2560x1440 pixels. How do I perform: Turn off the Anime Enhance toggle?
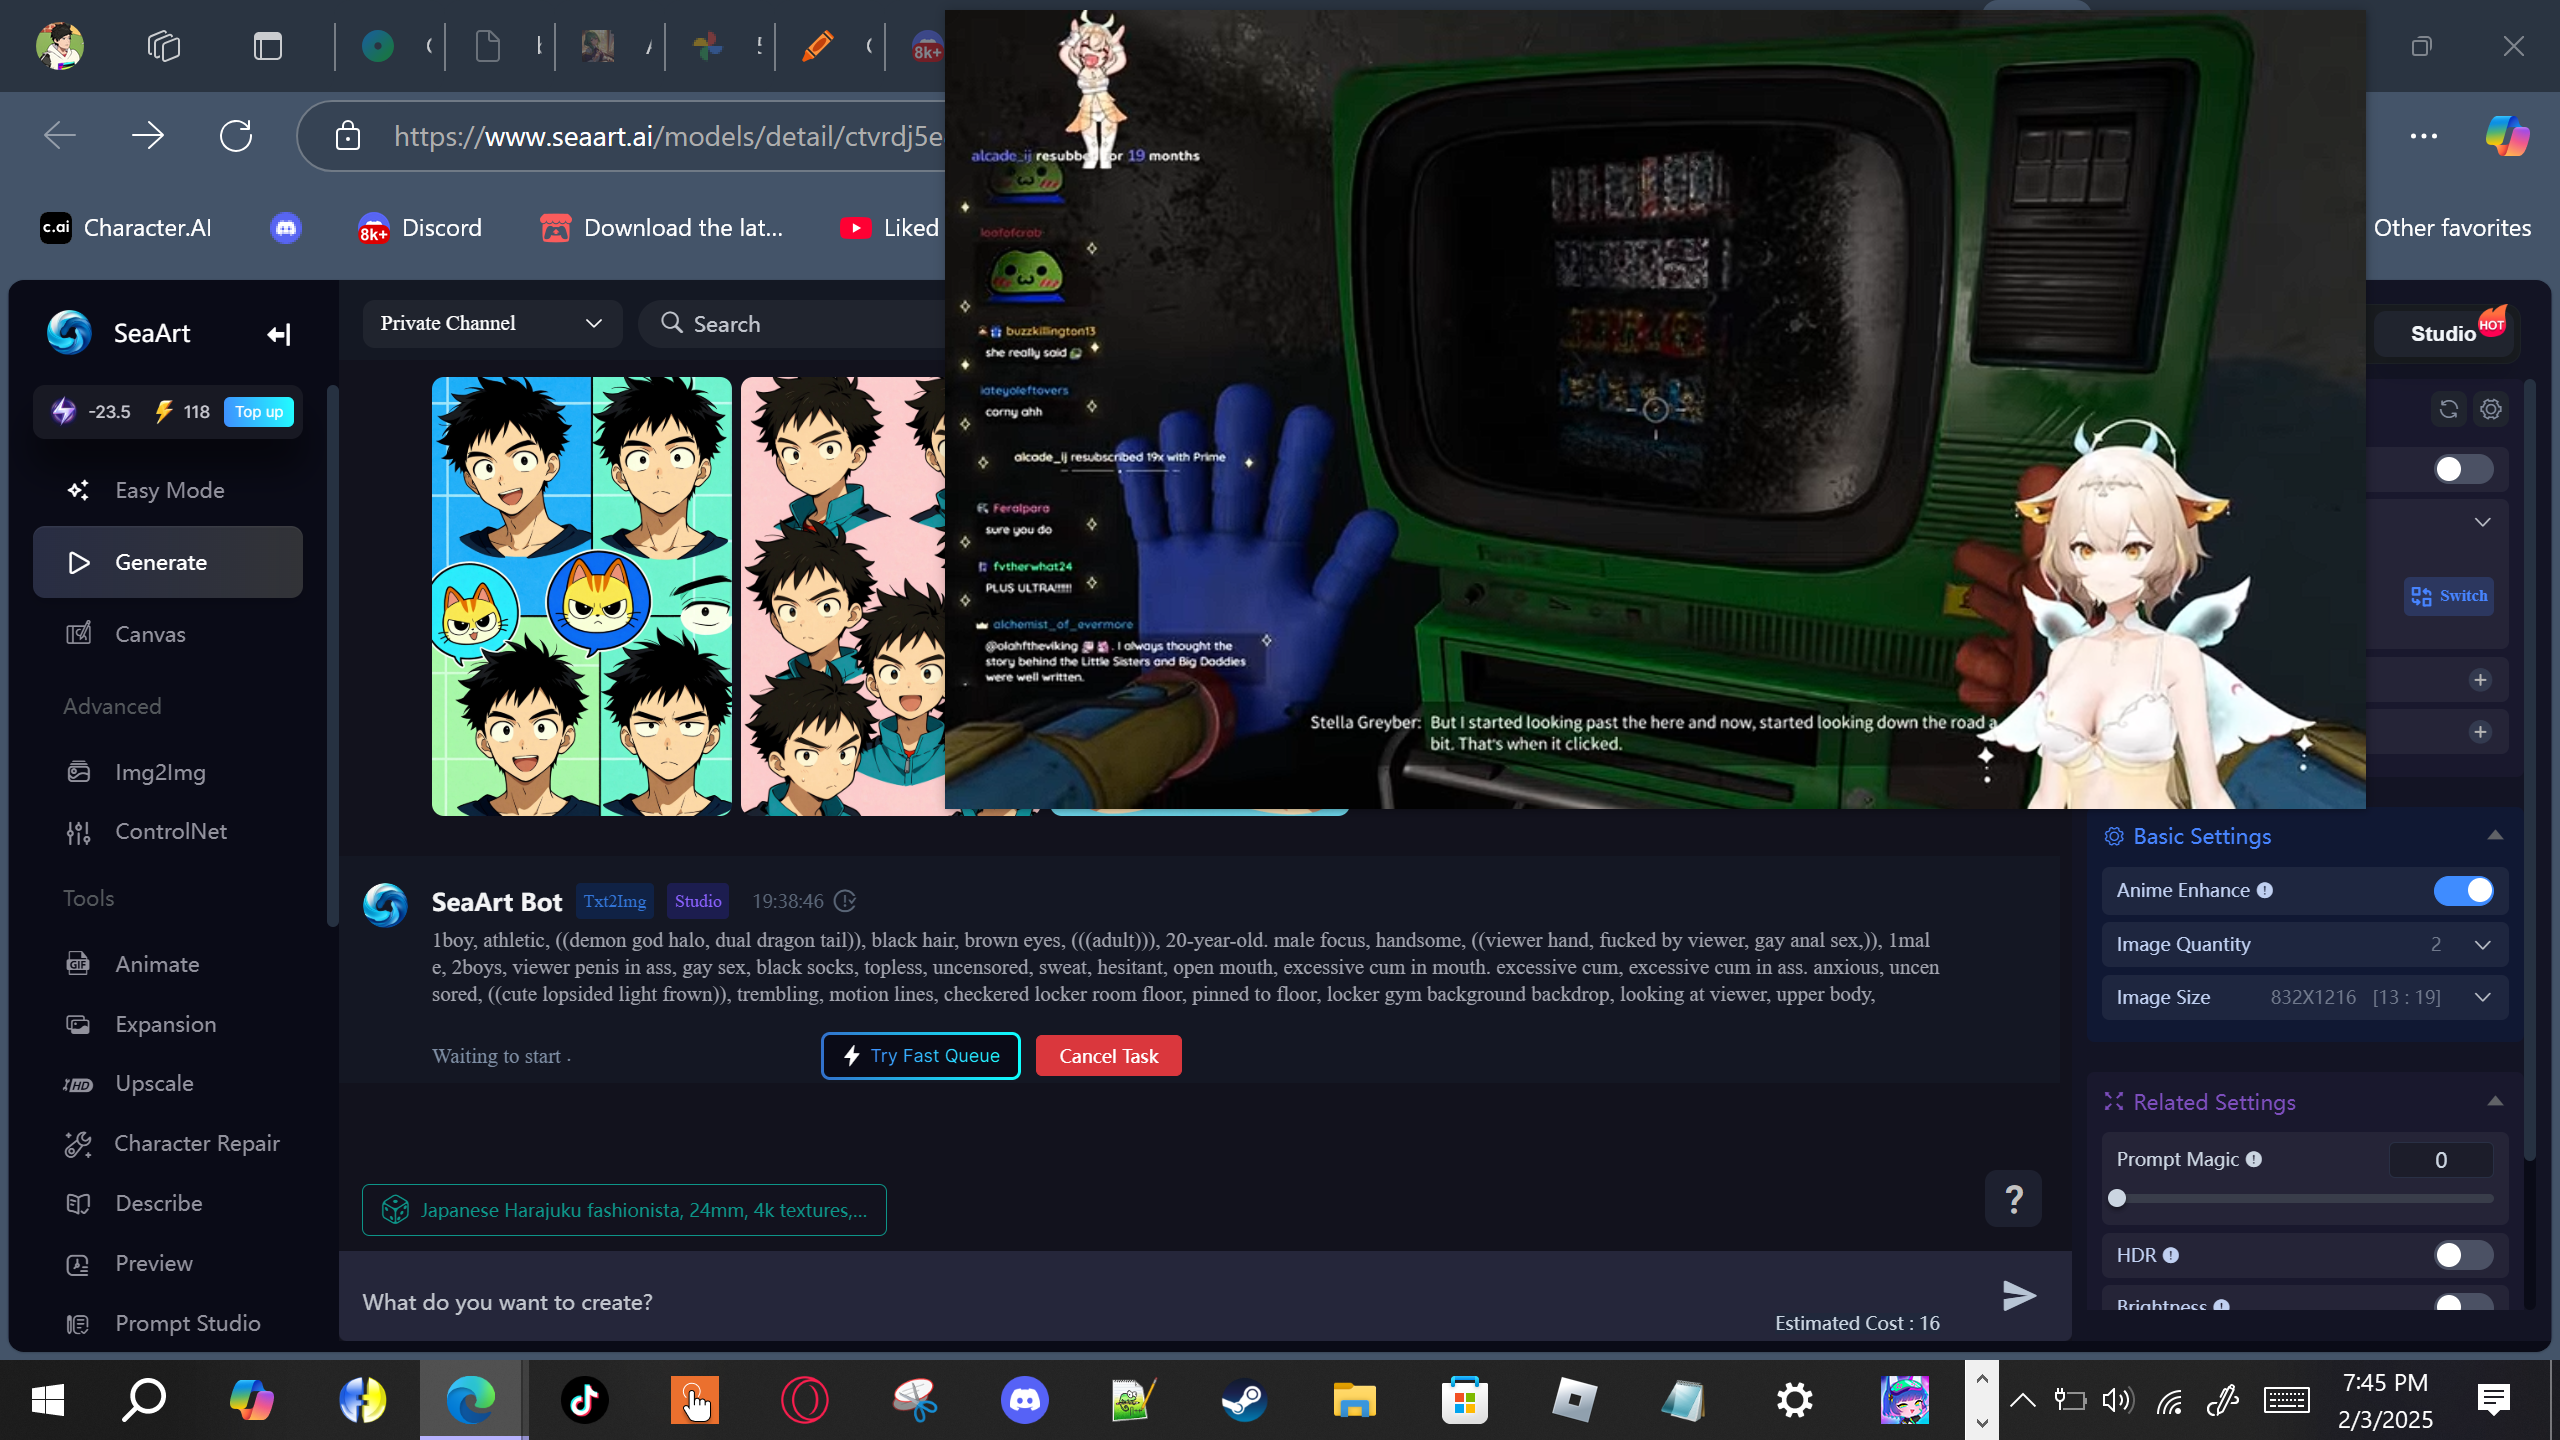[x=2463, y=890]
